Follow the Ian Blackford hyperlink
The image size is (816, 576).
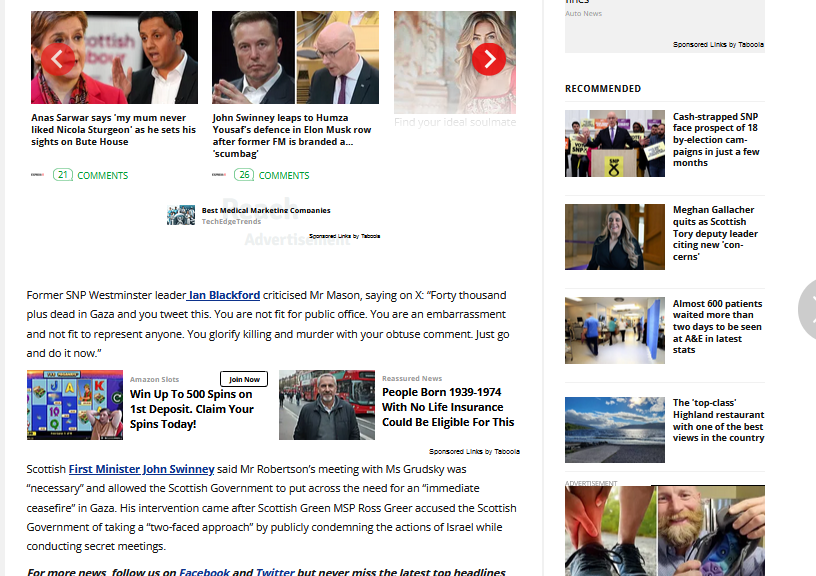point(223,295)
